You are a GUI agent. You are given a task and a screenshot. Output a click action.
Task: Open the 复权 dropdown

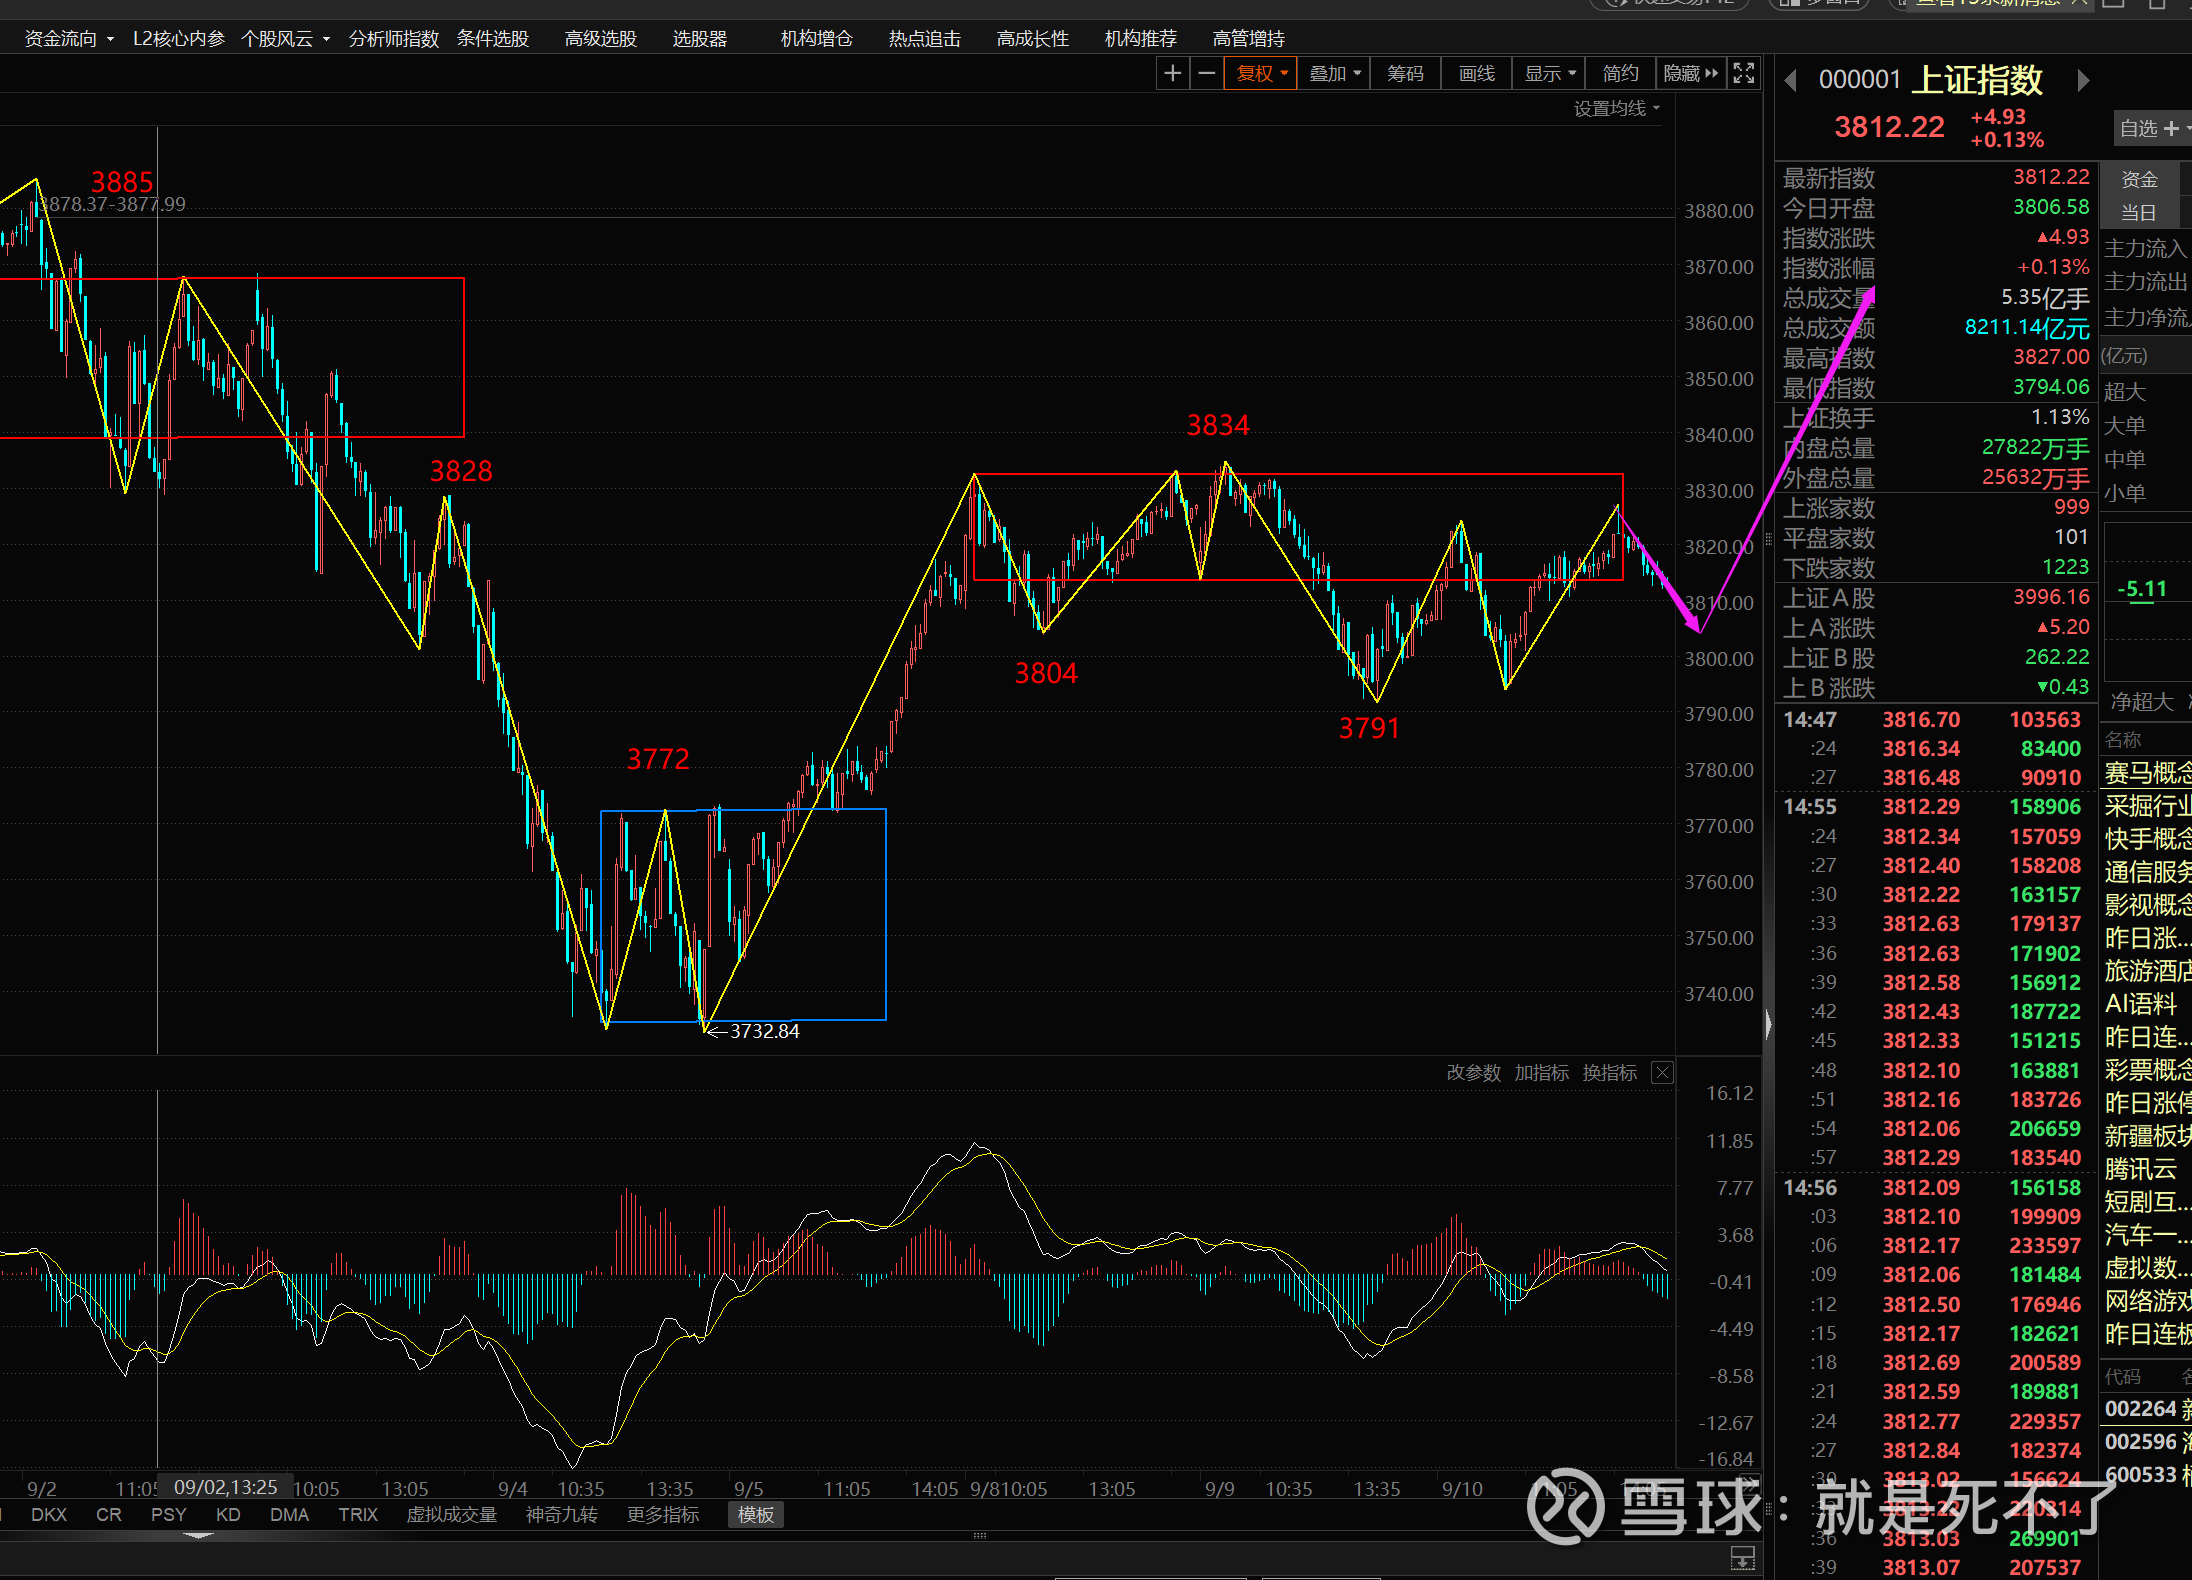coord(1262,73)
